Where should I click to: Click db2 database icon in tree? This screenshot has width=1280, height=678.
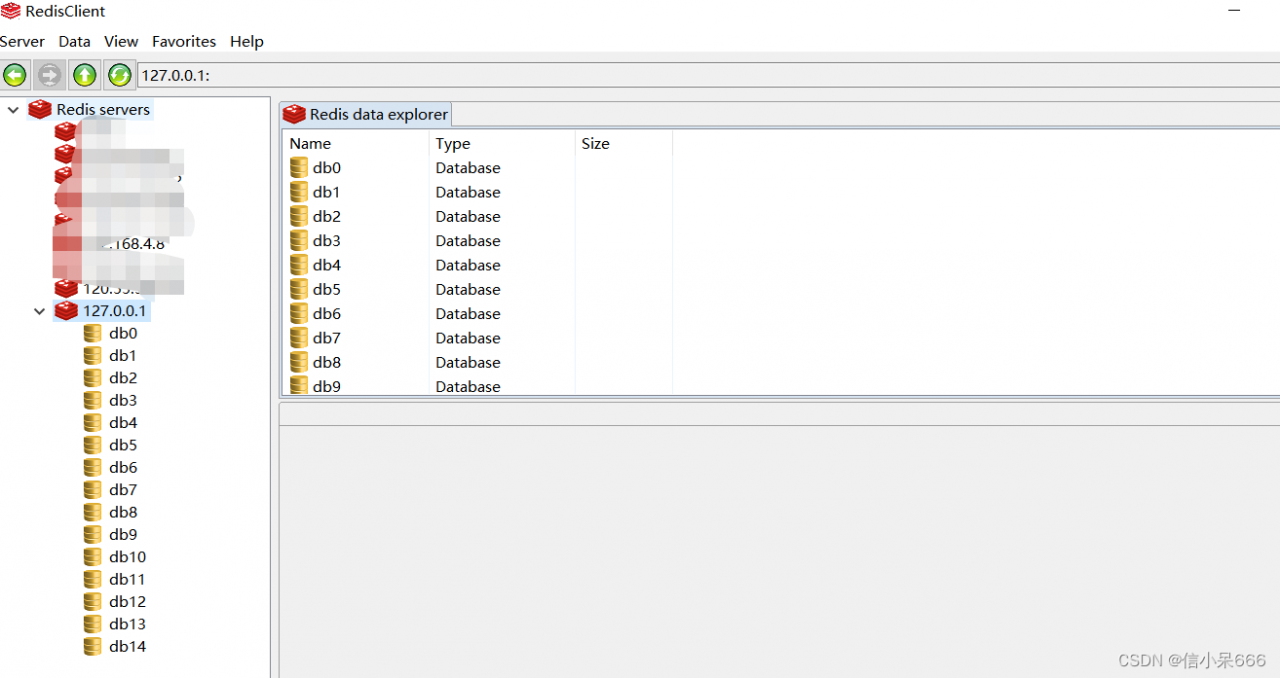[x=93, y=378]
